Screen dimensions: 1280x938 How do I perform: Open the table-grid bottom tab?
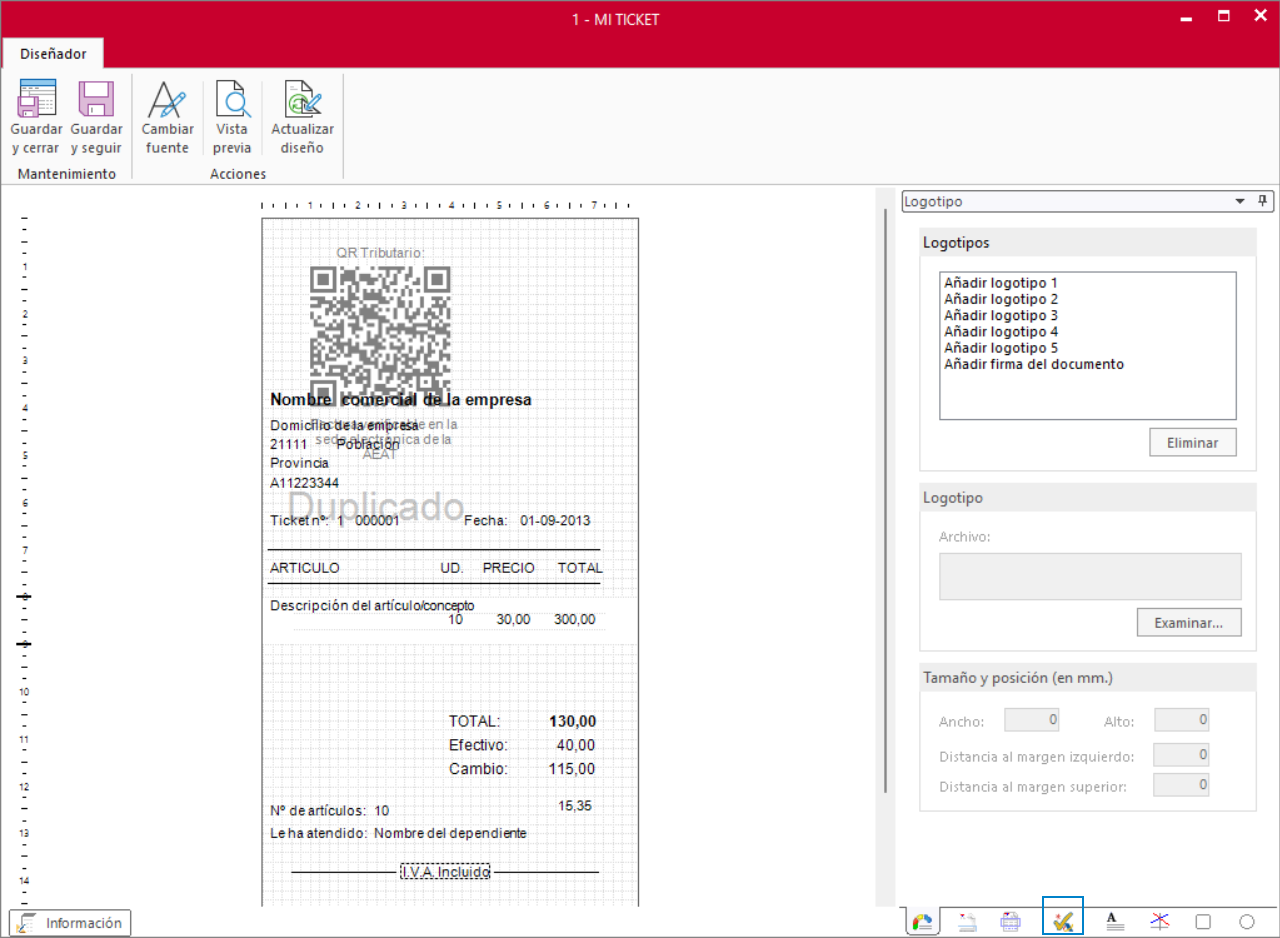coord(1011,922)
